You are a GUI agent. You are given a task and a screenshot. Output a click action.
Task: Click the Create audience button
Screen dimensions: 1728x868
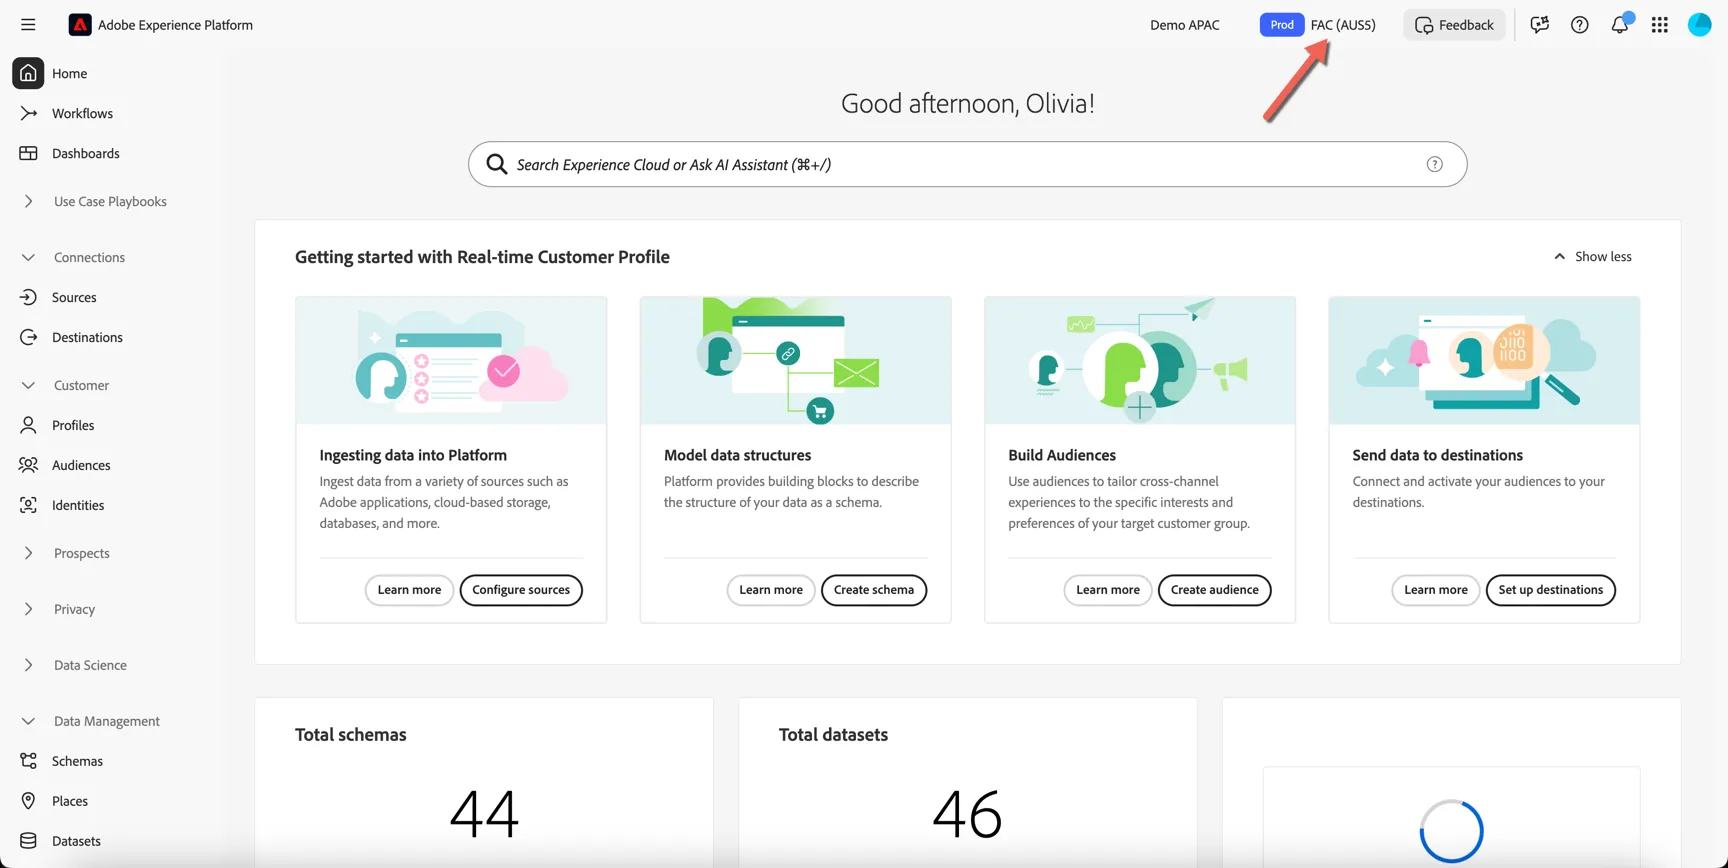pos(1215,590)
